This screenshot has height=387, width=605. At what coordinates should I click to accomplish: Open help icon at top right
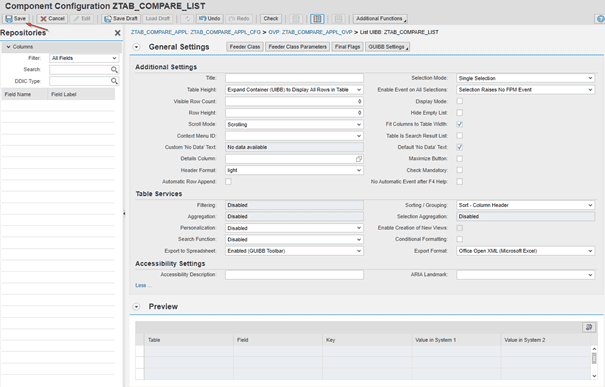pyautogui.click(x=600, y=19)
